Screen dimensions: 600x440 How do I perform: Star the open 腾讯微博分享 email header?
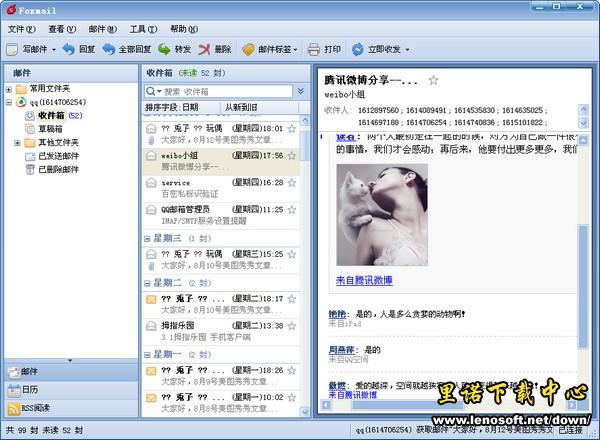tap(433, 80)
